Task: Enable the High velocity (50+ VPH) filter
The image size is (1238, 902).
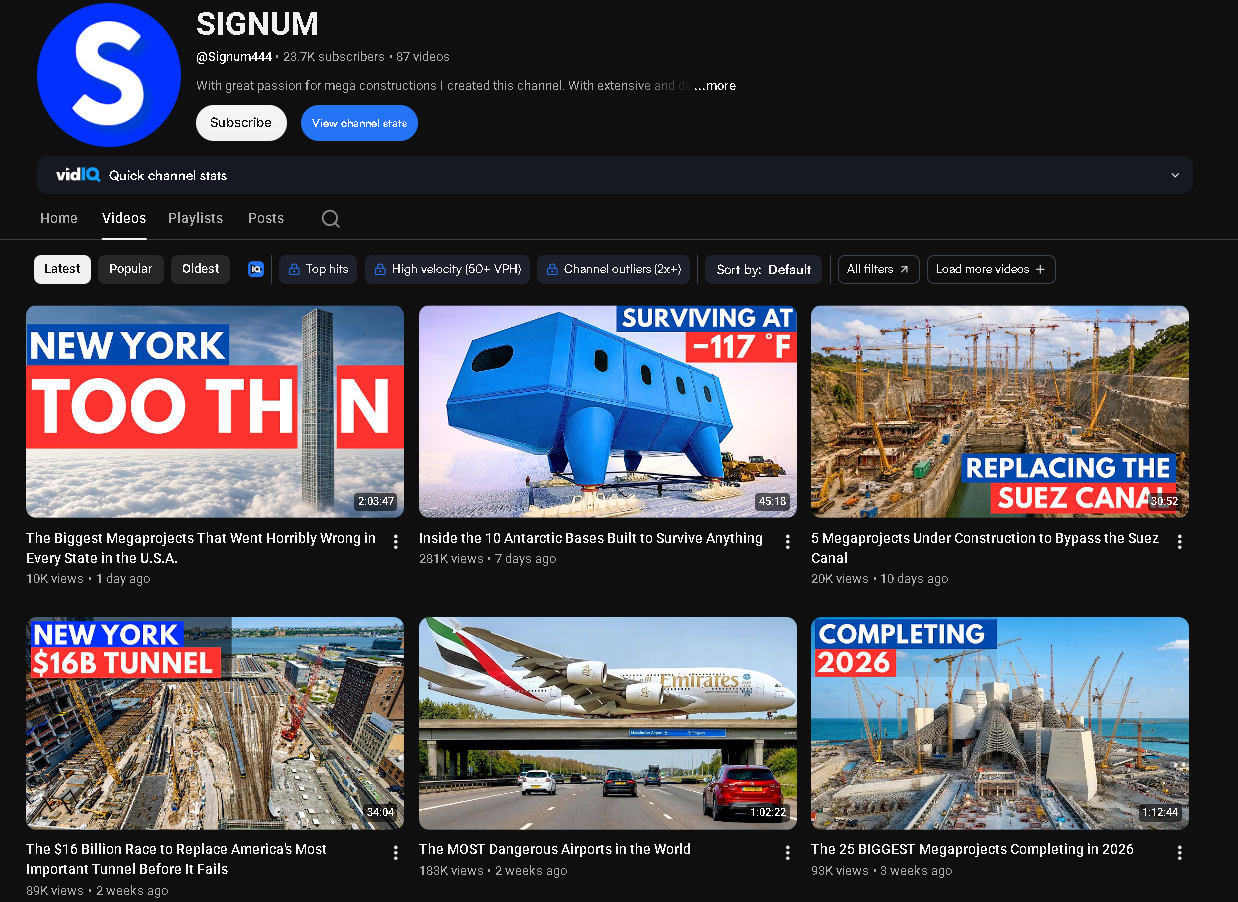Action: click(x=447, y=269)
